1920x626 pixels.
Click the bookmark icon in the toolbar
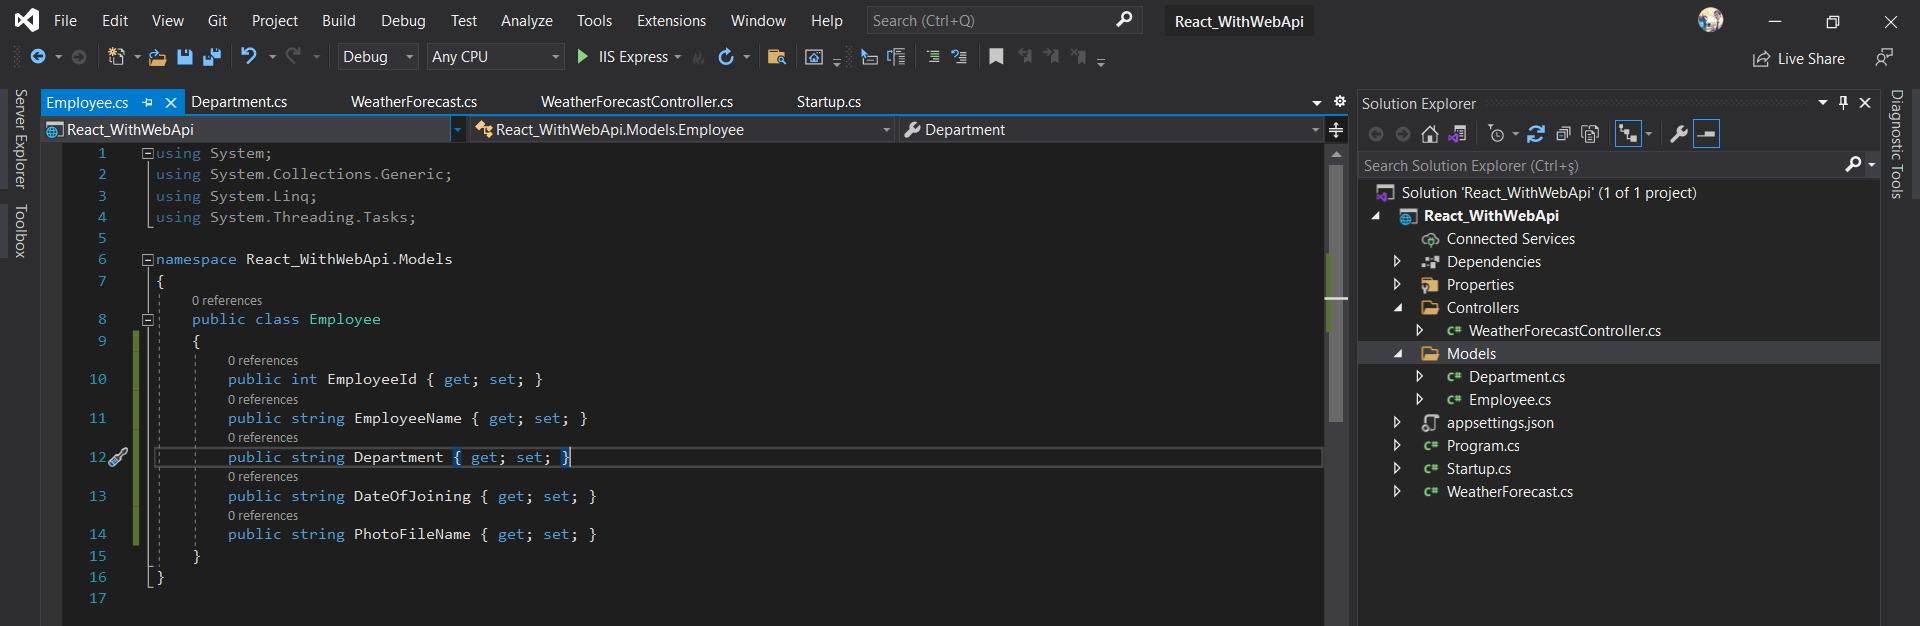click(996, 57)
